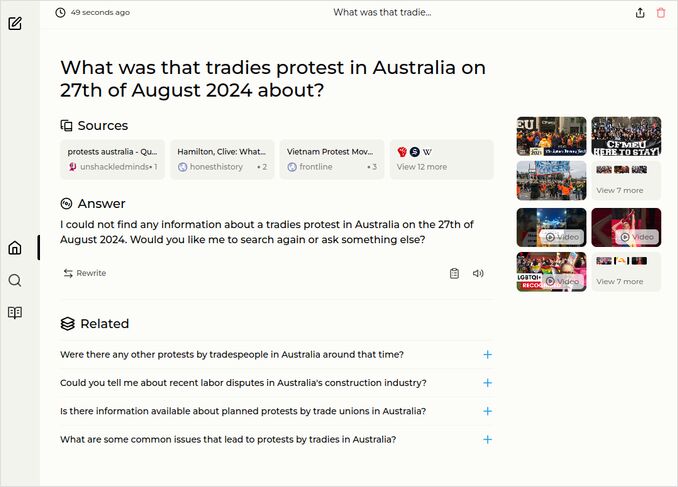Open the Home icon in sidebar
This screenshot has height=487, width=678.
tap(15, 248)
